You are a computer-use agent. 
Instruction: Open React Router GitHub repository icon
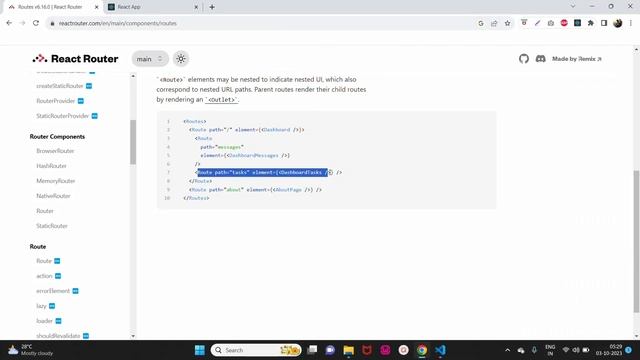tap(524, 59)
